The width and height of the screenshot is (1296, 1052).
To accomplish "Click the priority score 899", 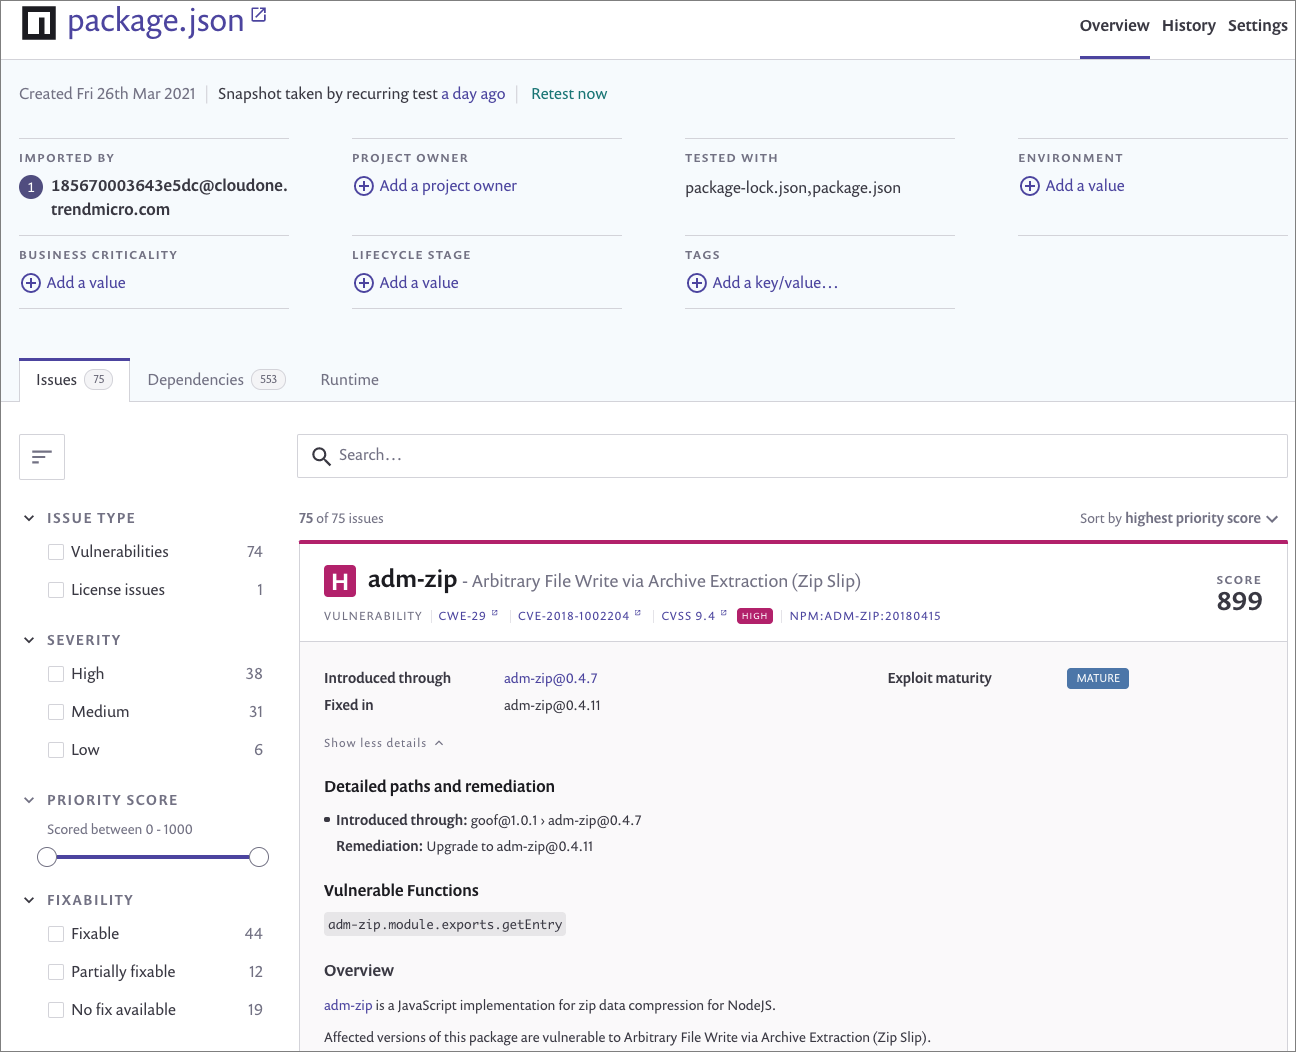I will (1239, 602).
